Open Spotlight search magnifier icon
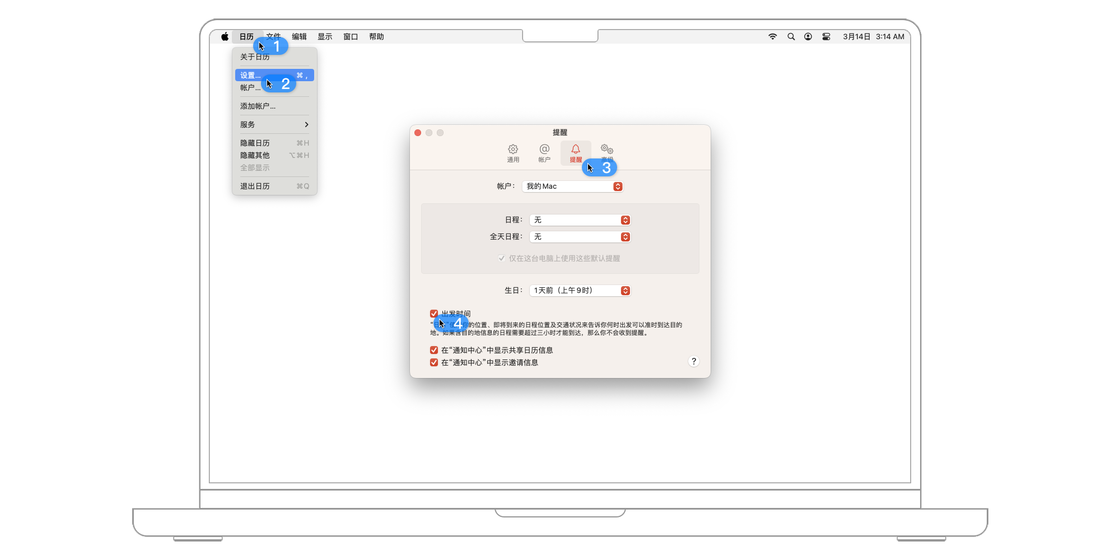Screen dimensions: 1120x560 791,36
